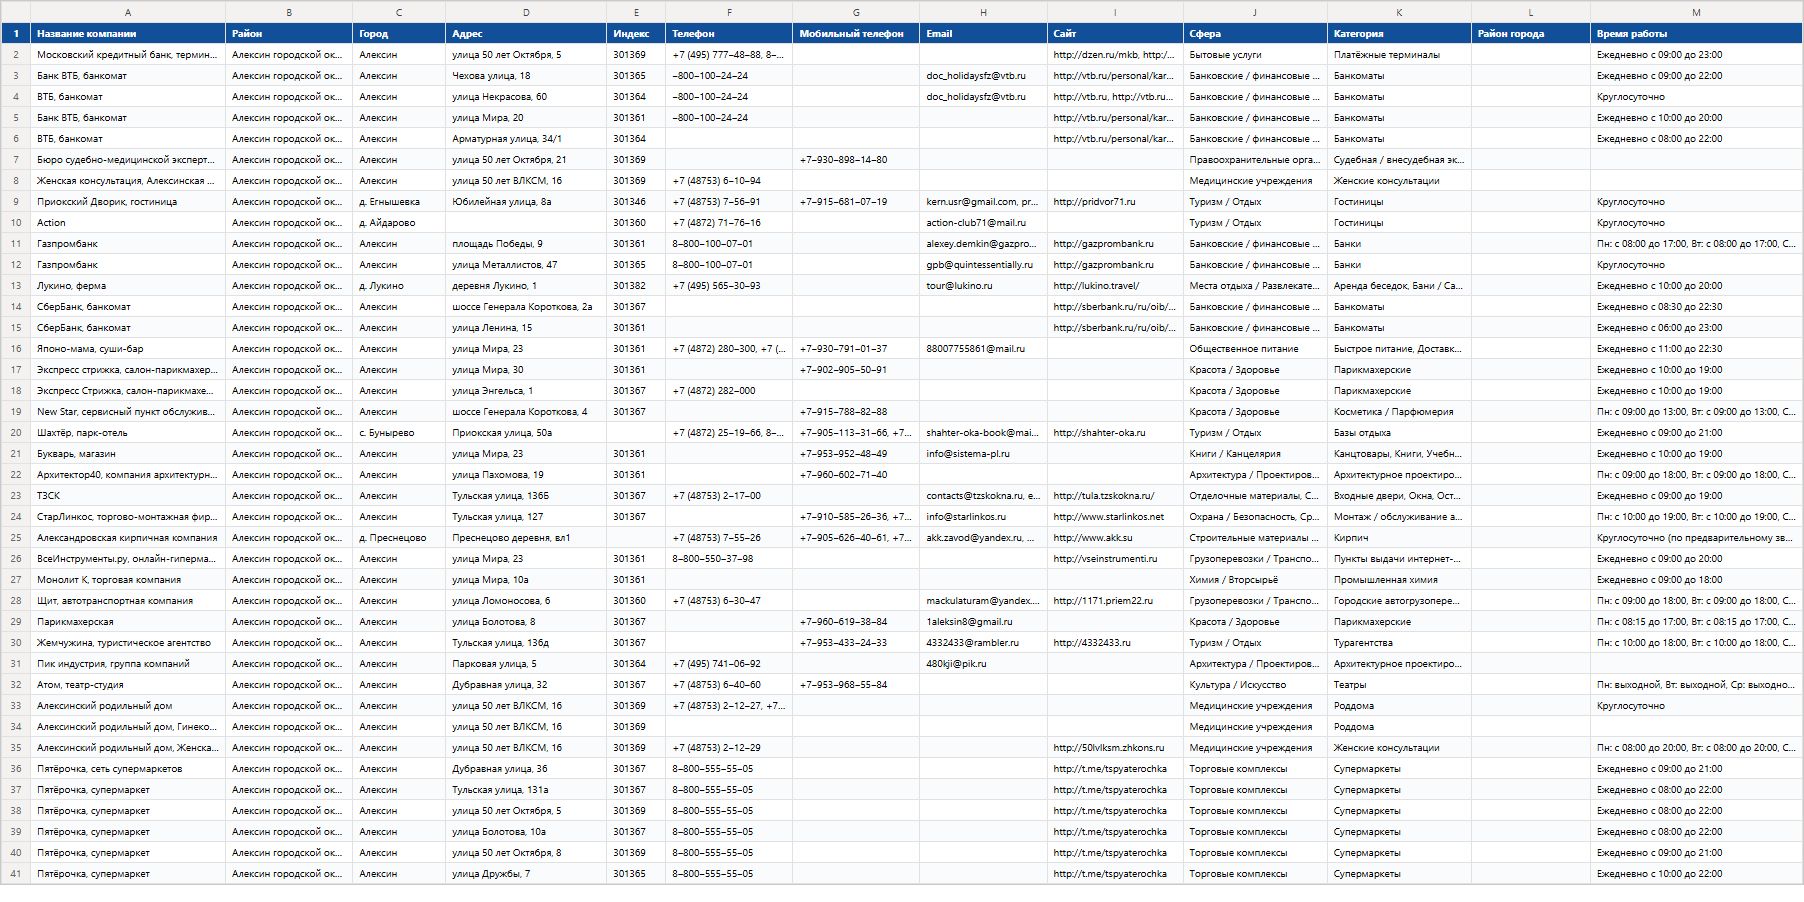This screenshot has width=1804, height=902.
Task: Select the 'д. Преснецово' city cell
Action: pos(399,538)
